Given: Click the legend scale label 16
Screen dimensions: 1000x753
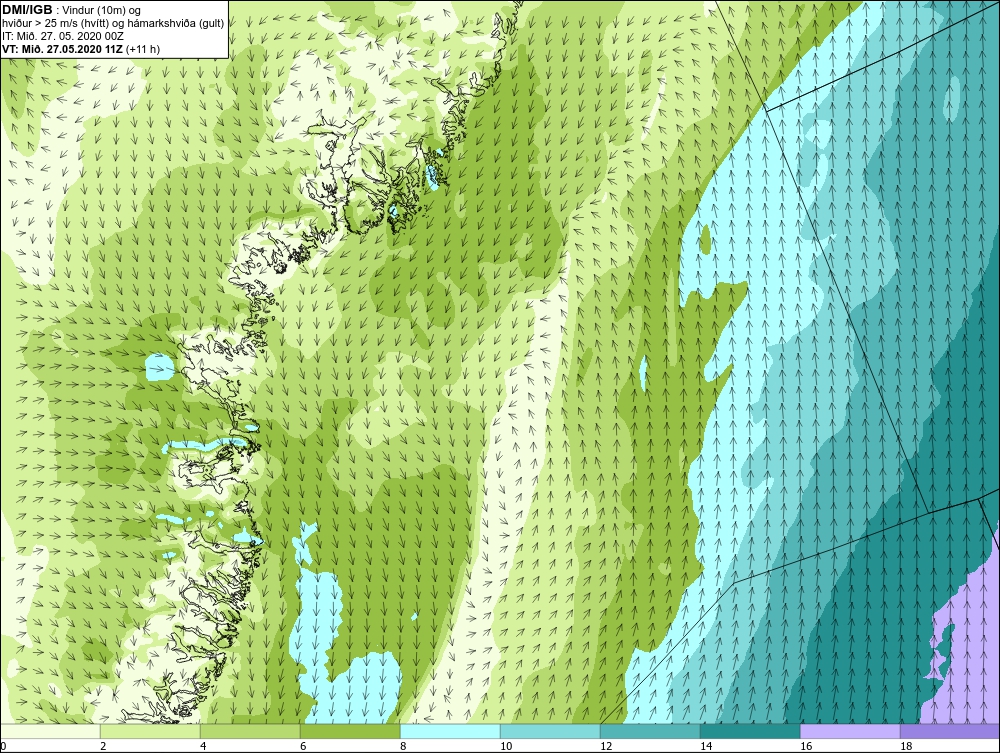Looking at the screenshot, I should coord(805,746).
